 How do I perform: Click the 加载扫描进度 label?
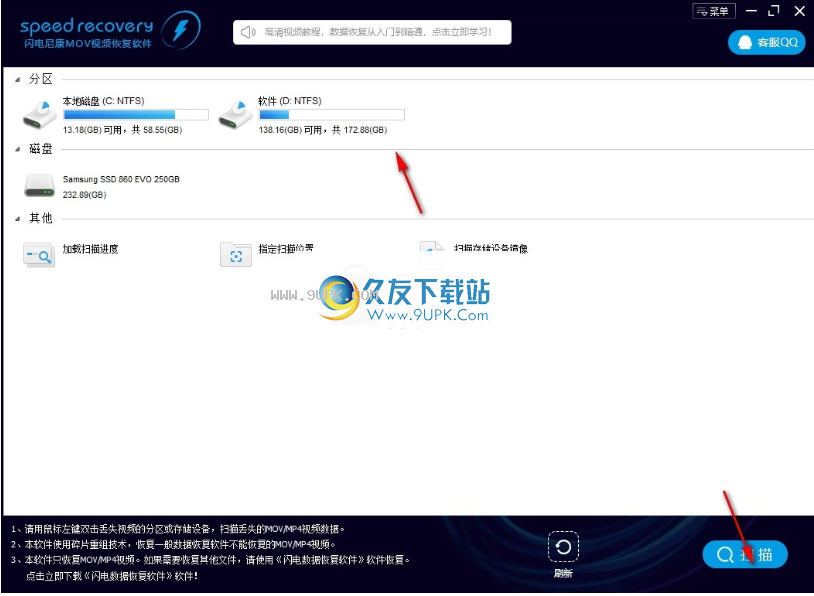pyautogui.click(x=90, y=249)
